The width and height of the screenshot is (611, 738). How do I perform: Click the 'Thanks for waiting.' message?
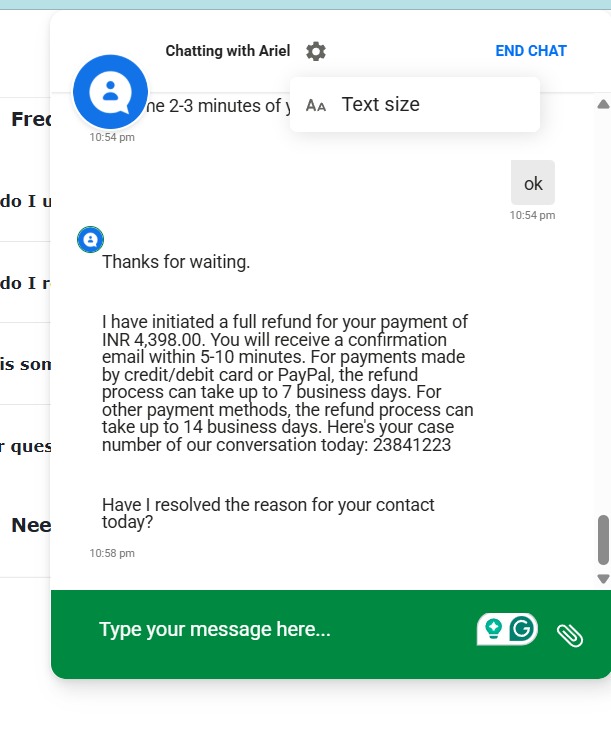(176, 263)
